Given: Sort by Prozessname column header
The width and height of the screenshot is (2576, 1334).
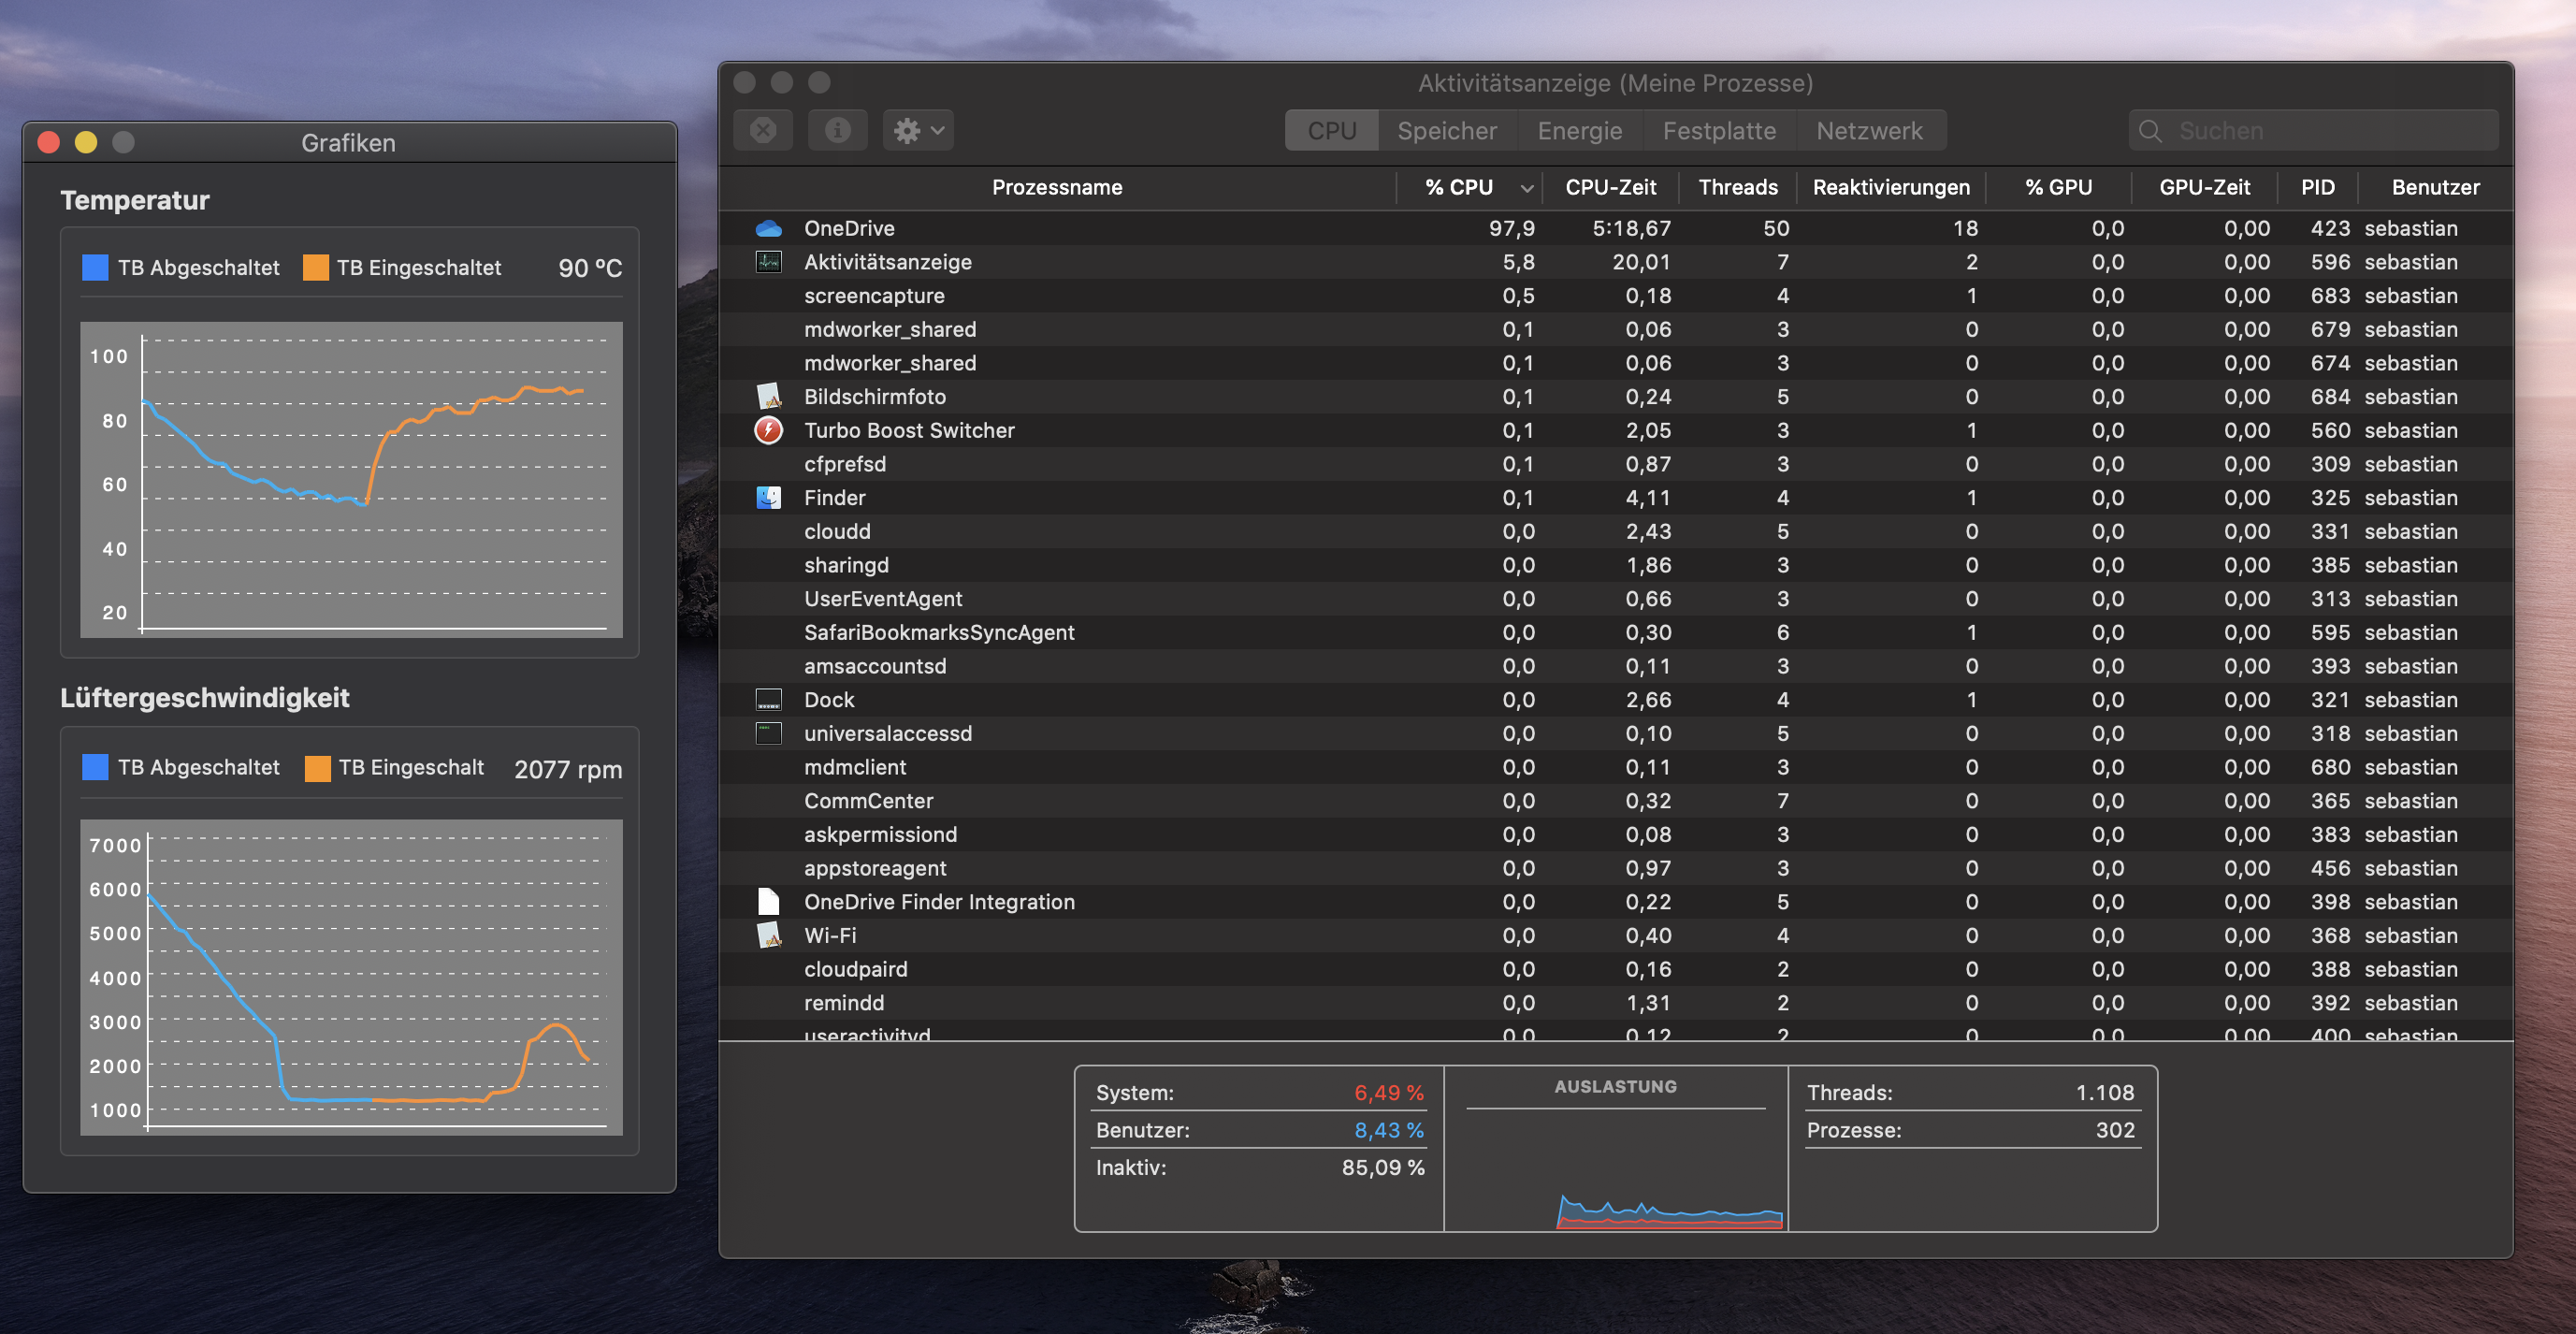Looking at the screenshot, I should coord(1056,188).
